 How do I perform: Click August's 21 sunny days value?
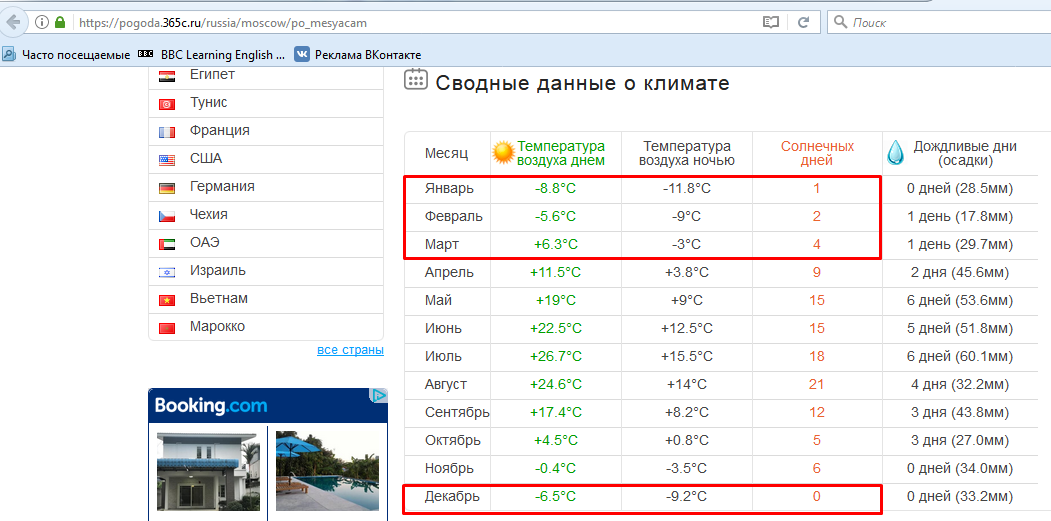click(816, 385)
